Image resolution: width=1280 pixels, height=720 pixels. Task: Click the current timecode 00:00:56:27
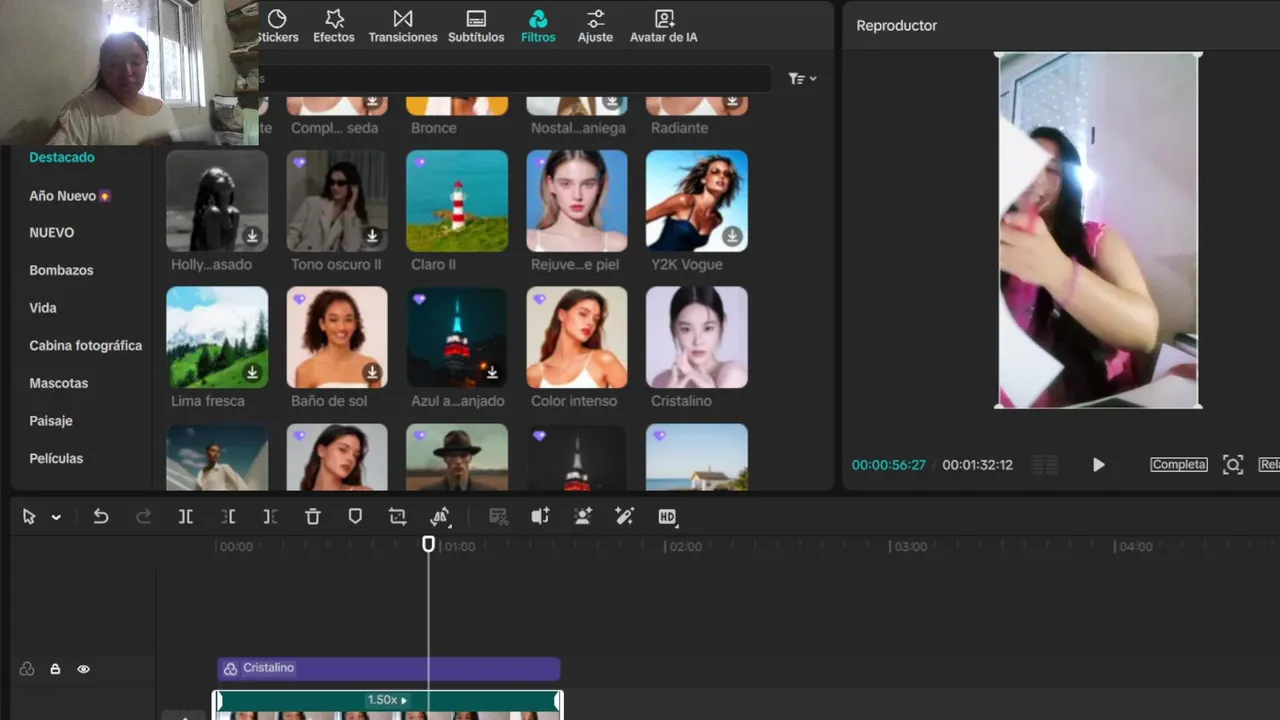(x=889, y=465)
